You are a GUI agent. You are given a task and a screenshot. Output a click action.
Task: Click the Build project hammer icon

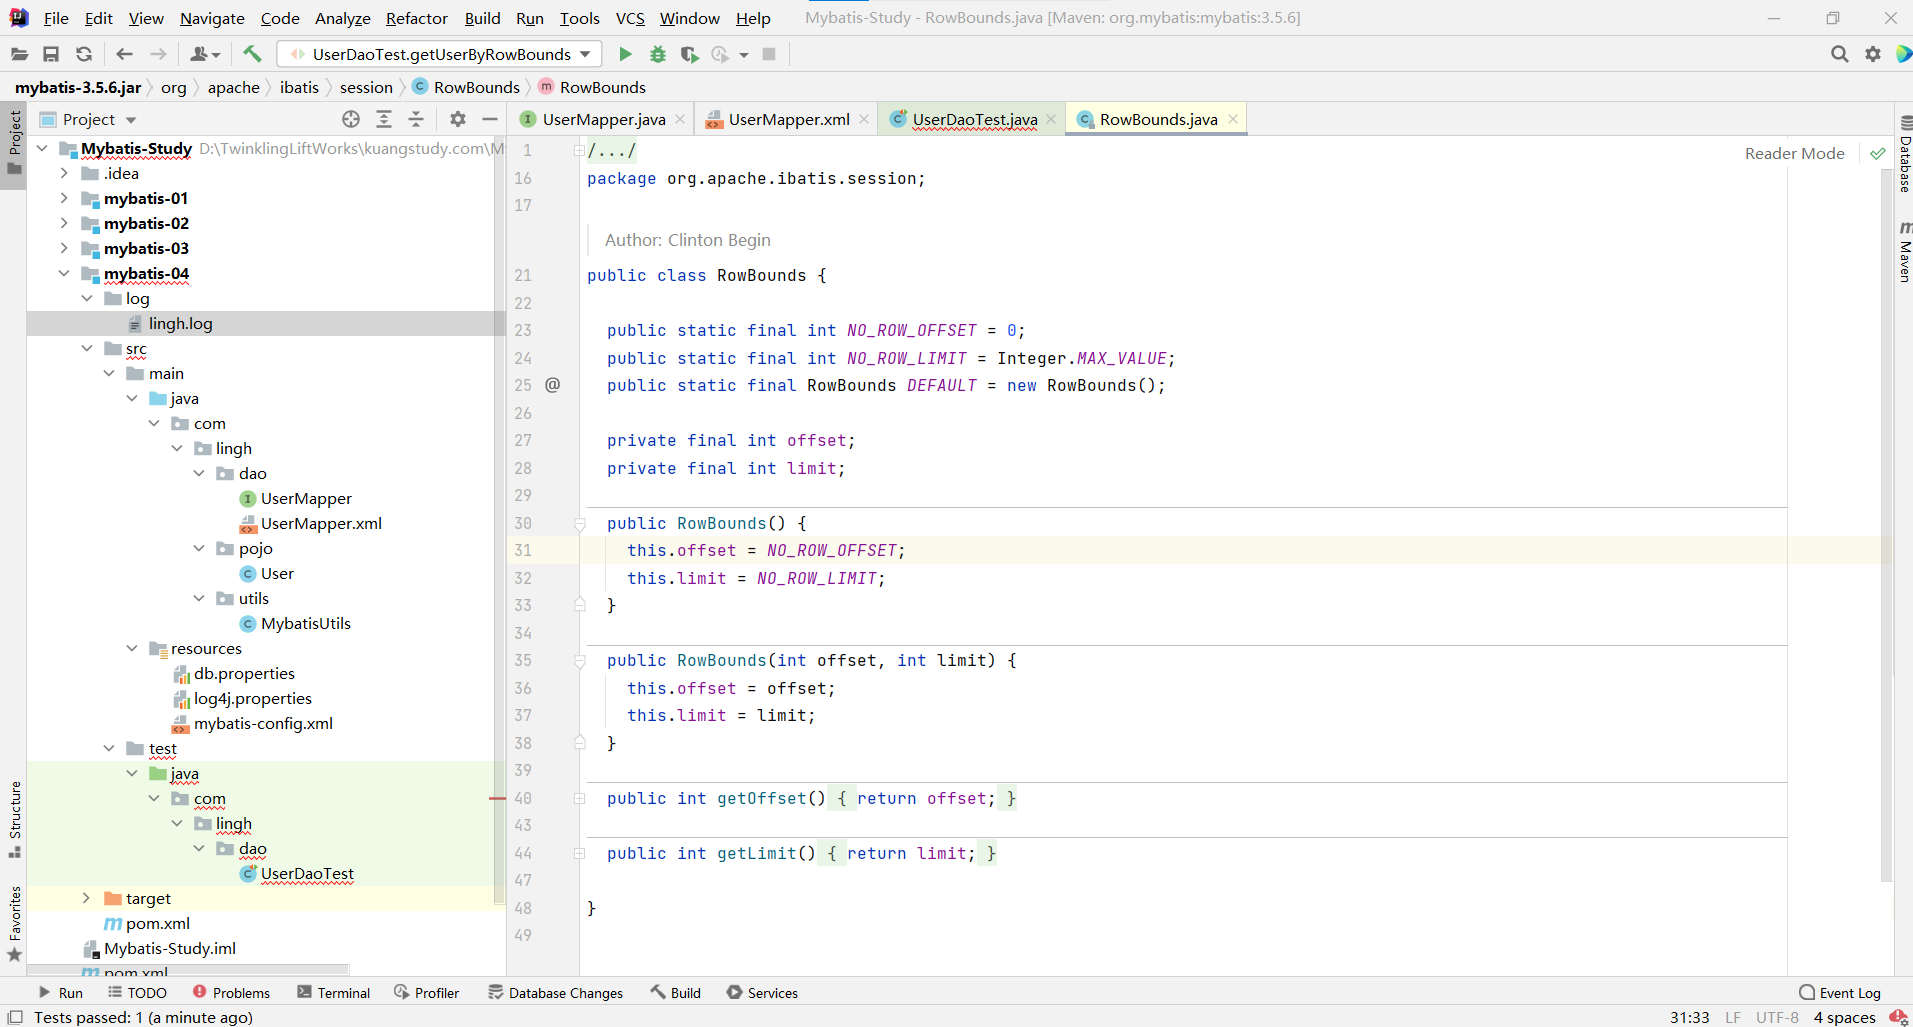click(x=252, y=54)
